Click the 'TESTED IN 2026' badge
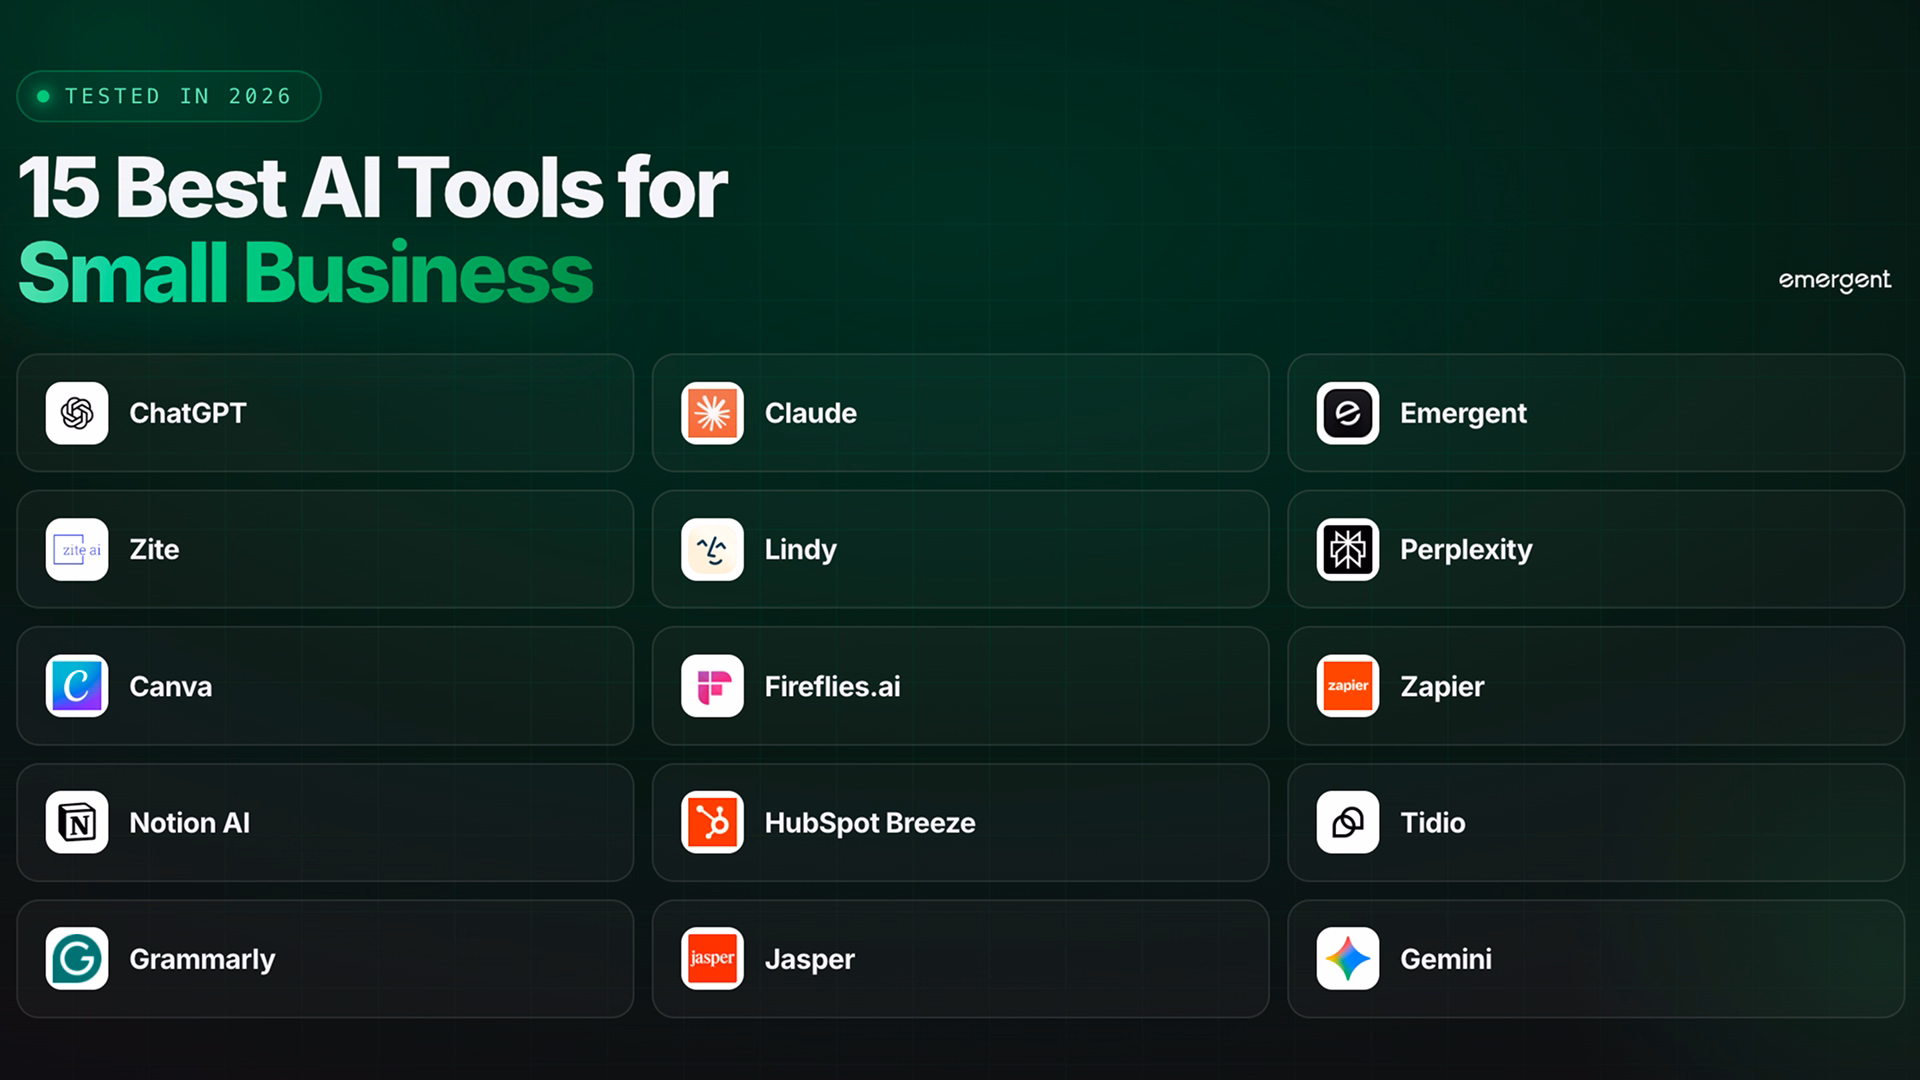1920x1080 pixels. (x=168, y=96)
